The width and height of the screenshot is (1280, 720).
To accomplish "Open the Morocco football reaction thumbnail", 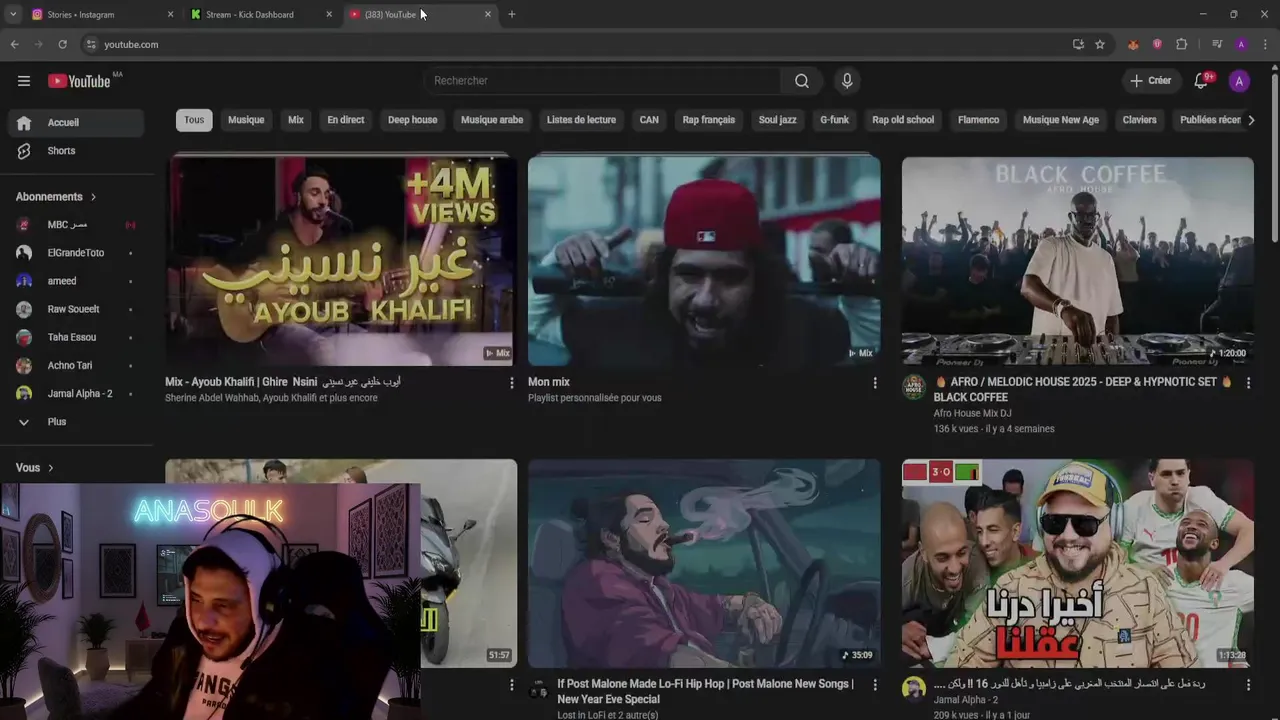I will tap(1078, 564).
